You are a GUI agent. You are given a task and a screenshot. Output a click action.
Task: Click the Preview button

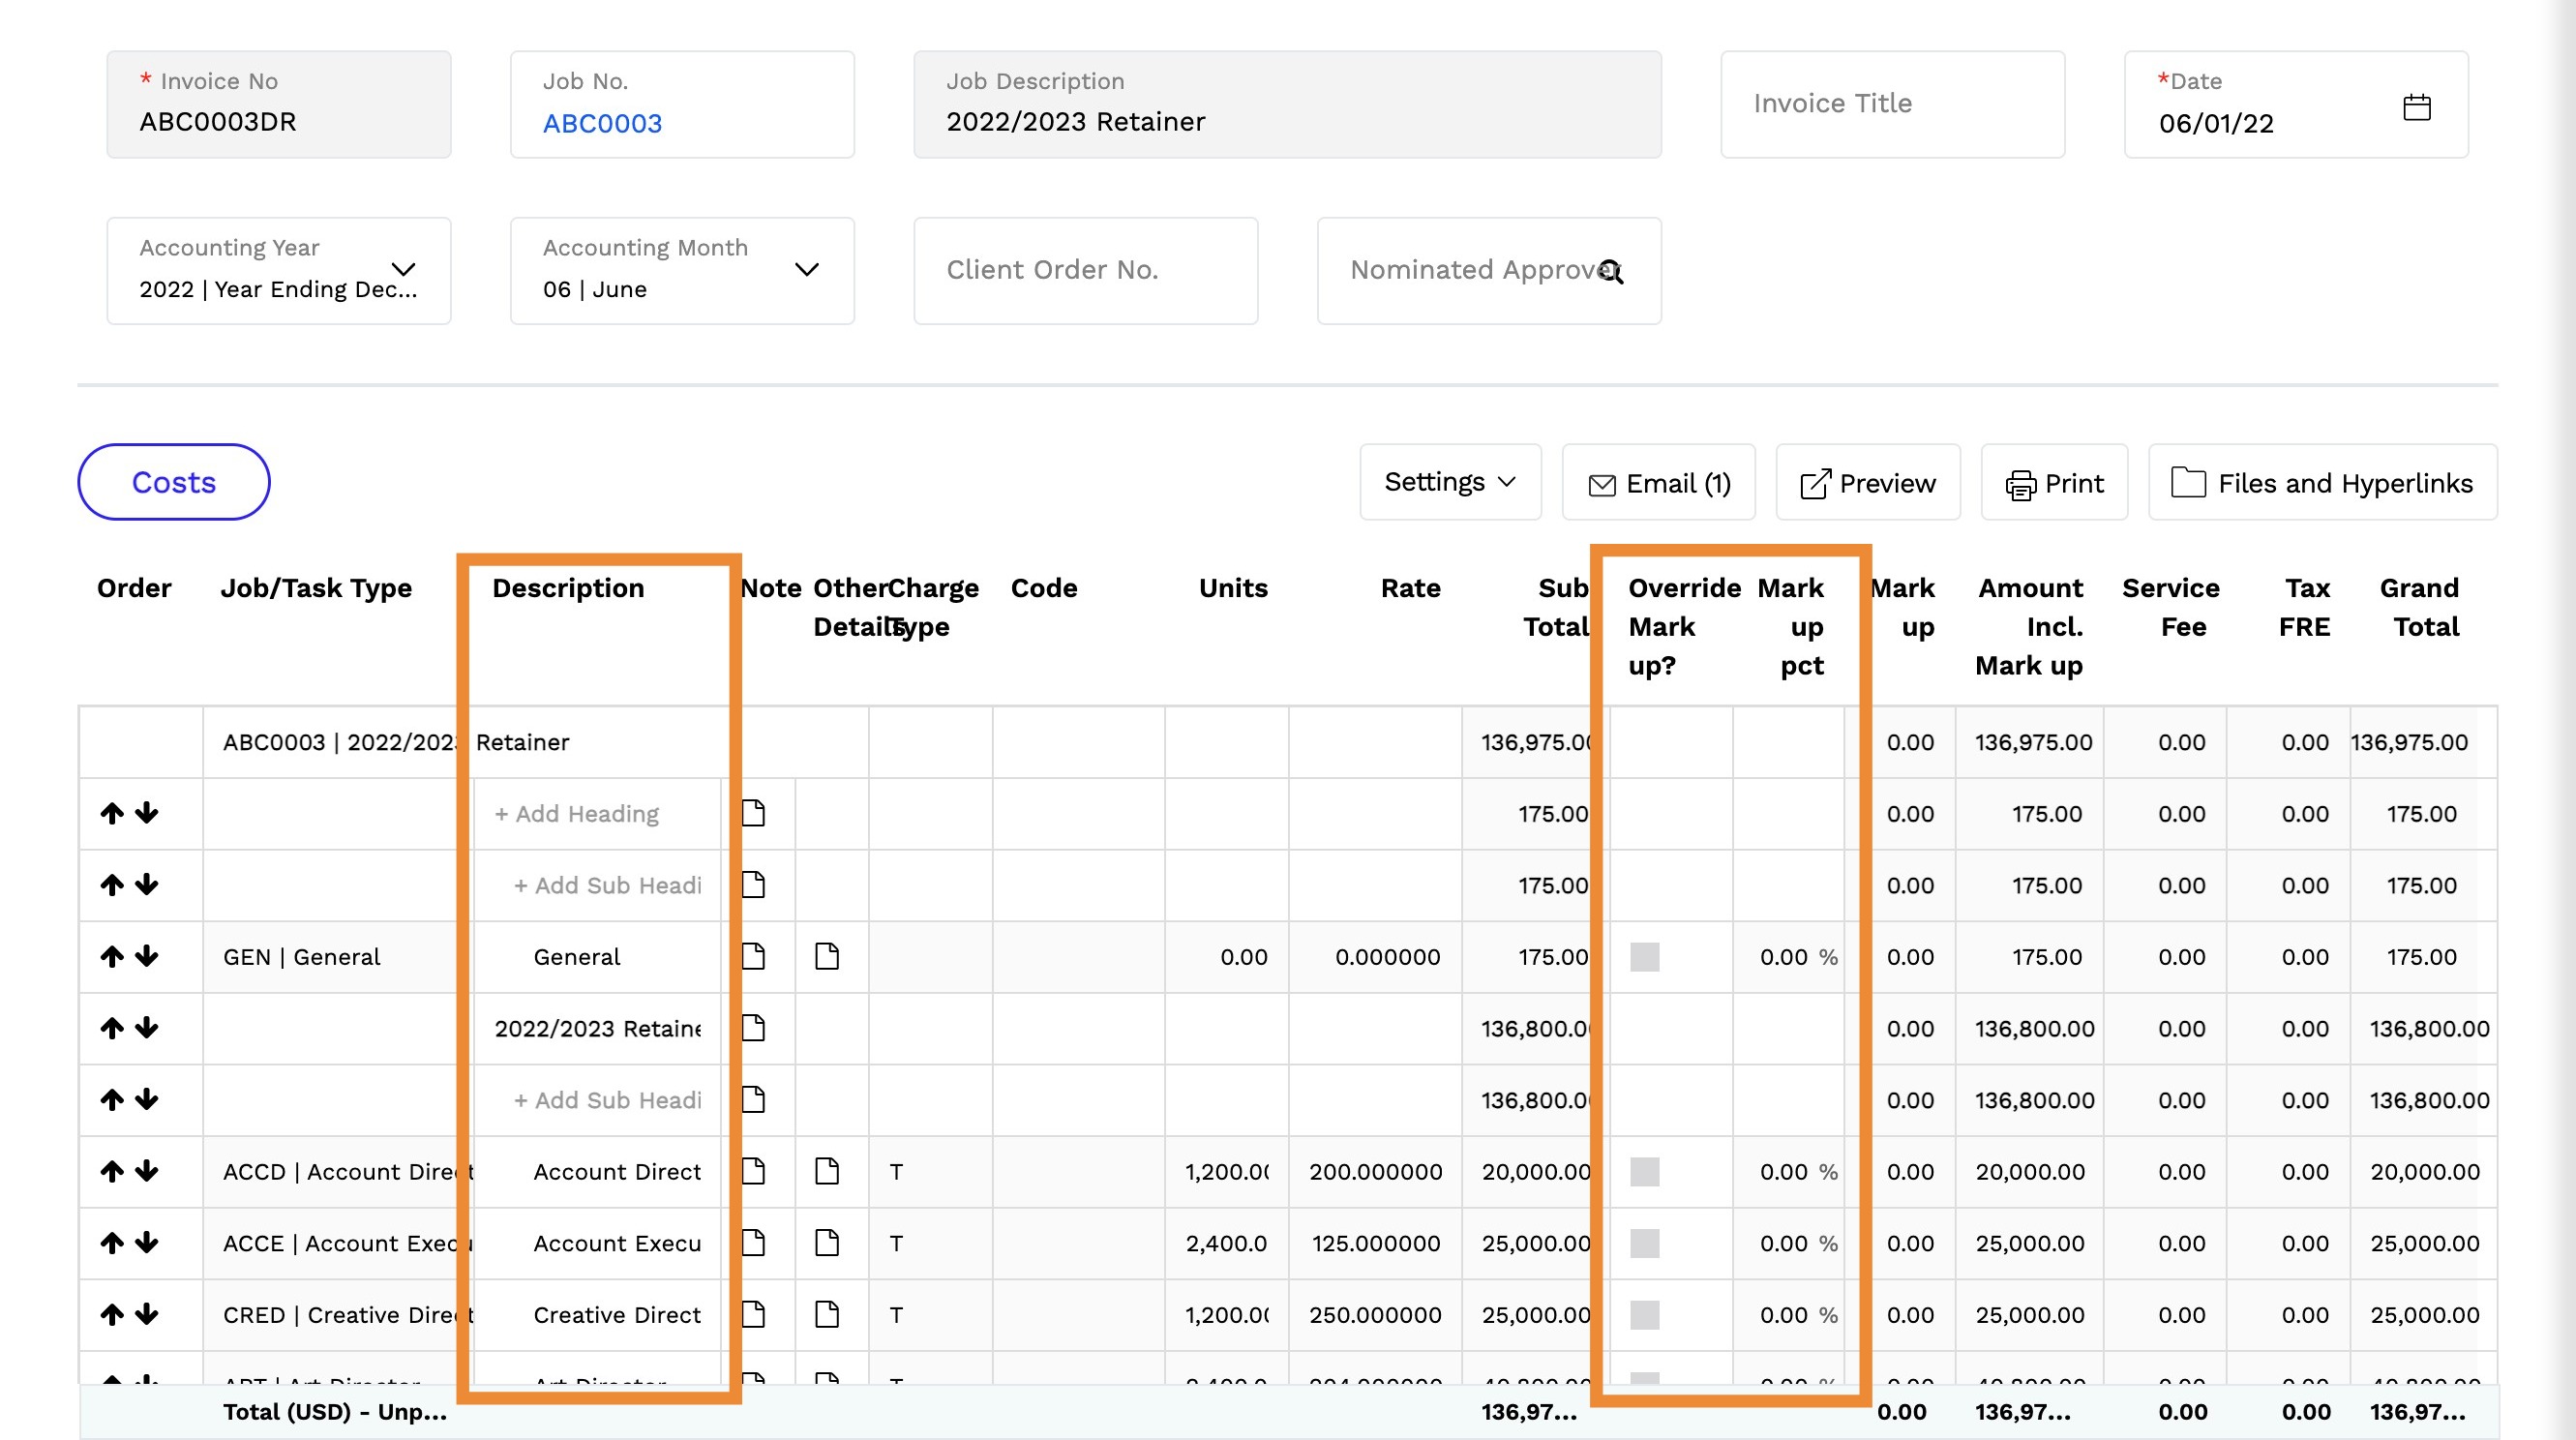coord(1867,483)
